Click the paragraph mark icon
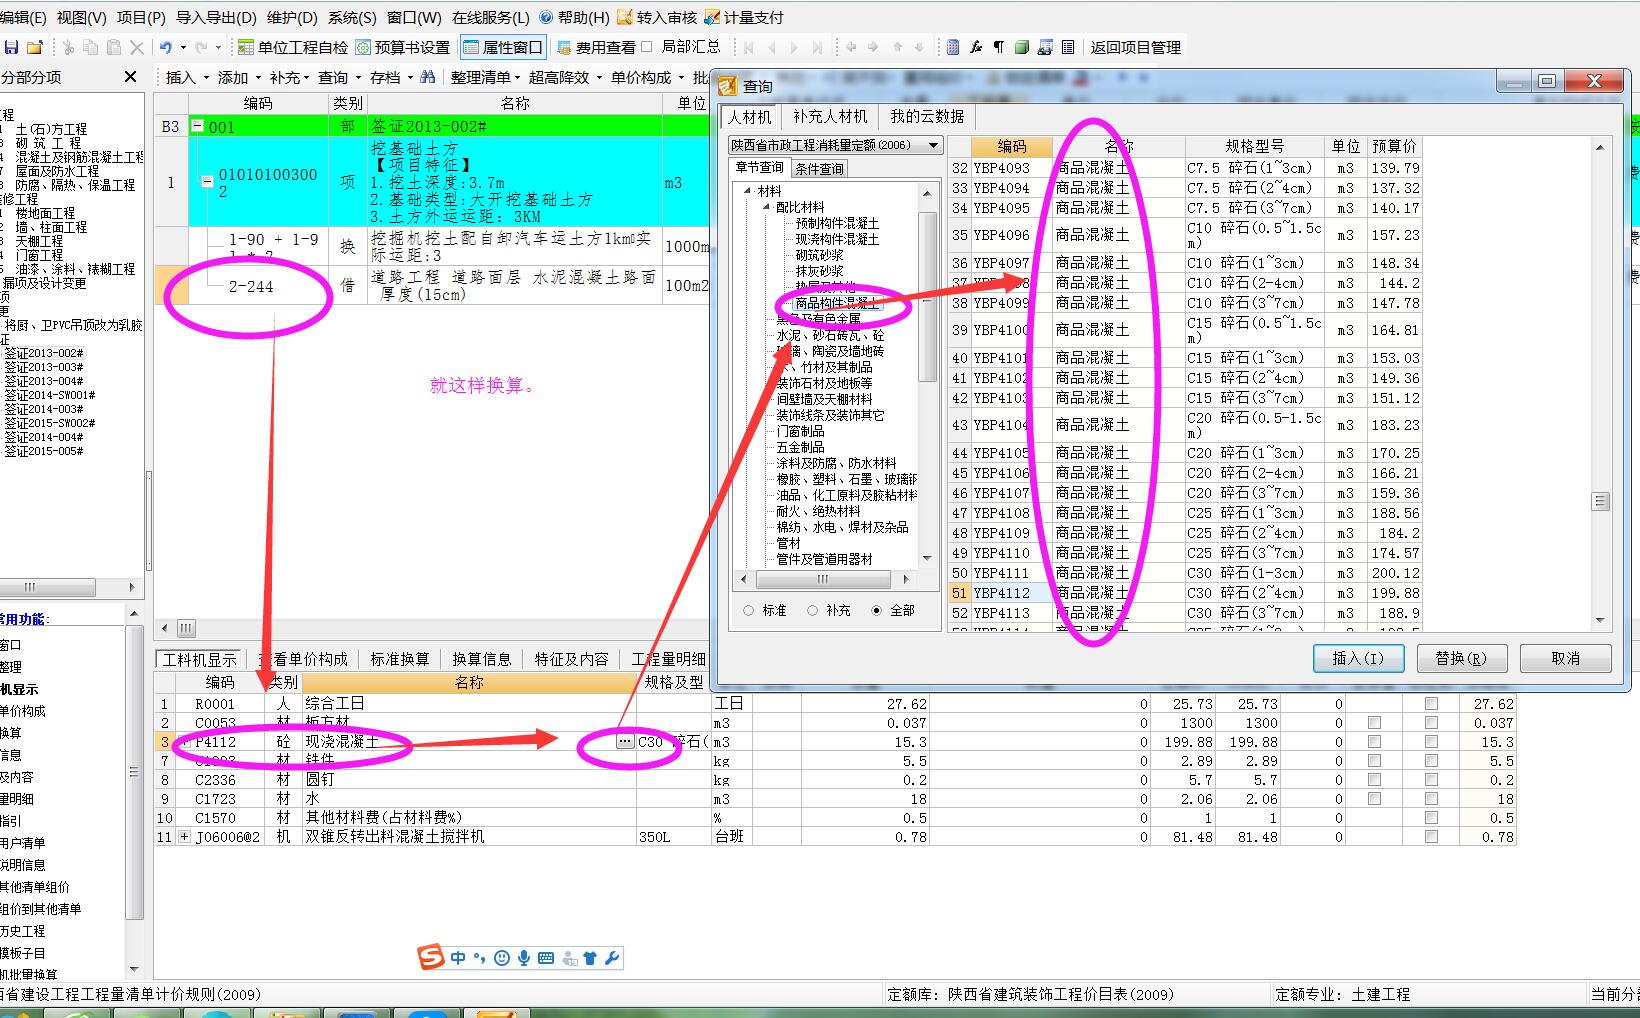Screen dimensions: 1640x1018 (998, 47)
